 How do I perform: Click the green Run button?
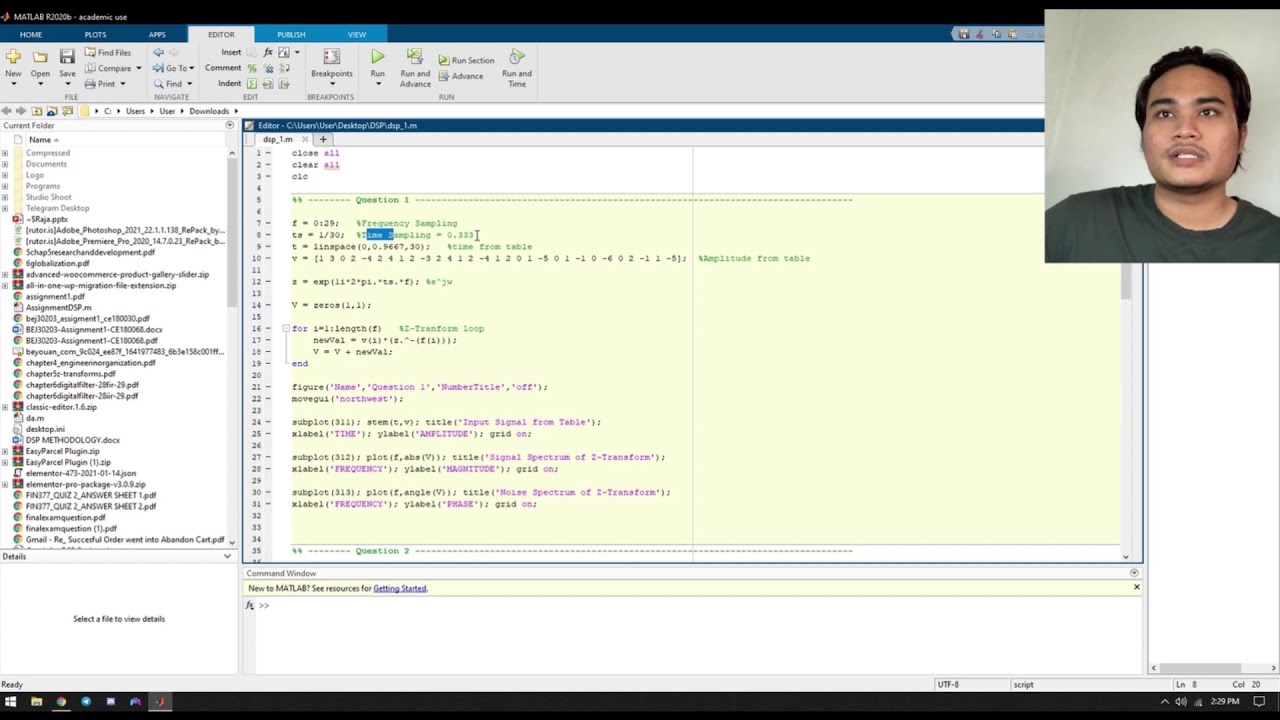pos(377,57)
